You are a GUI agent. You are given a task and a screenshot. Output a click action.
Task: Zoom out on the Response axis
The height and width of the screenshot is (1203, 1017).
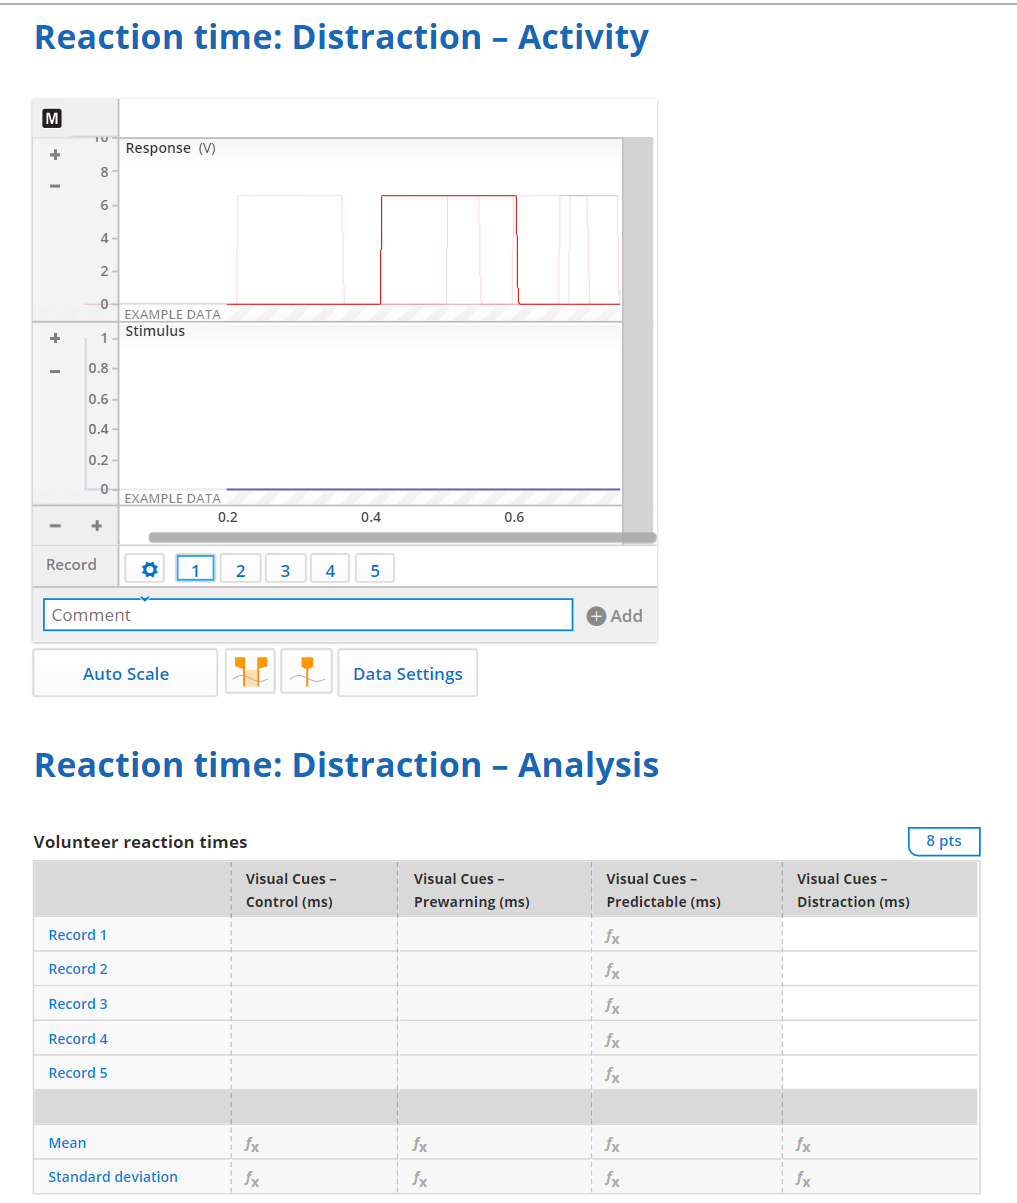(x=55, y=186)
